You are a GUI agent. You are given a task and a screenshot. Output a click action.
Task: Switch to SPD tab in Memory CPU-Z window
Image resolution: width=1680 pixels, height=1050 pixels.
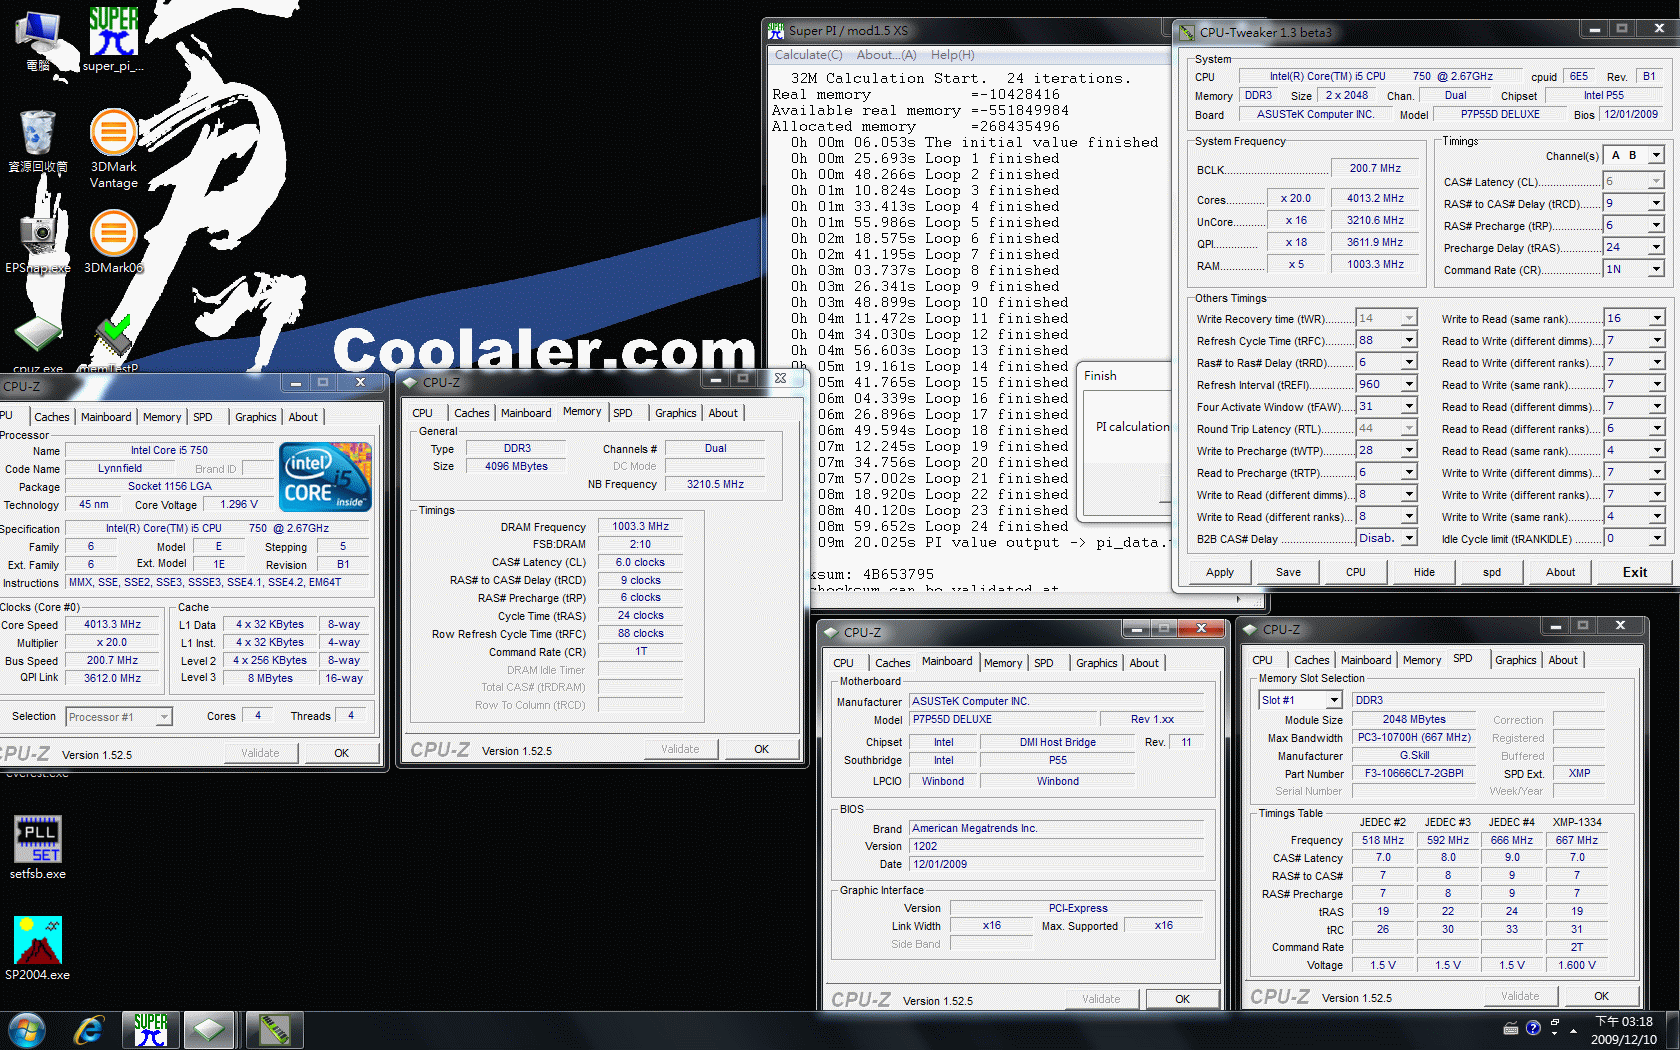point(623,413)
